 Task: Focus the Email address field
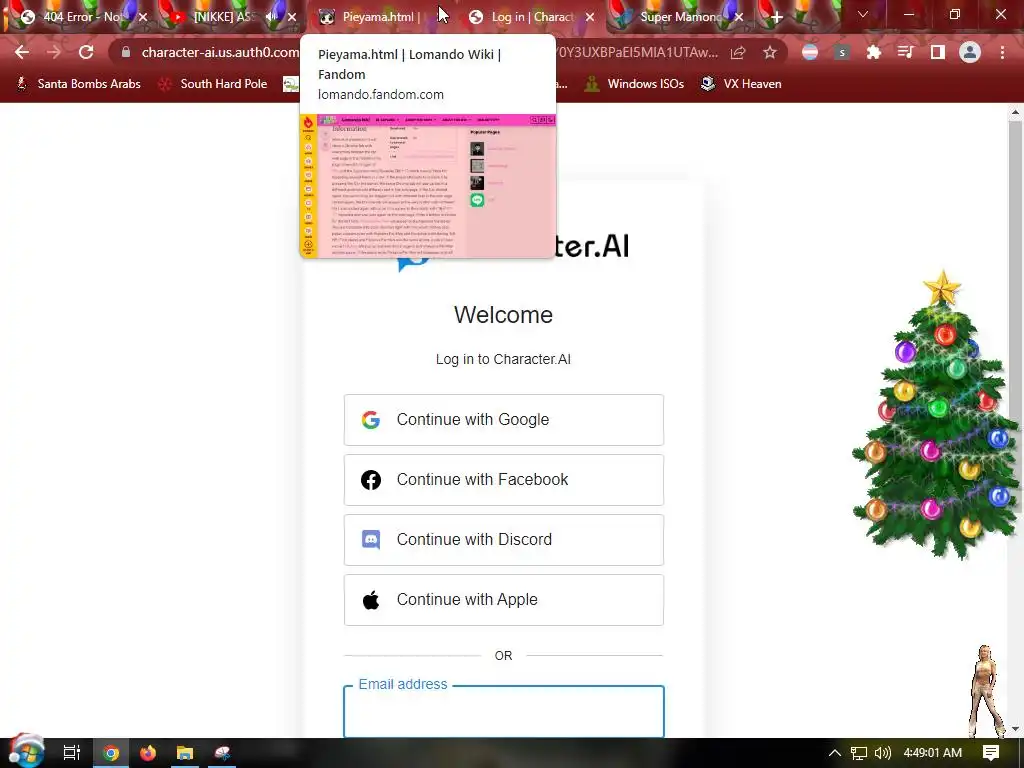[x=504, y=712]
